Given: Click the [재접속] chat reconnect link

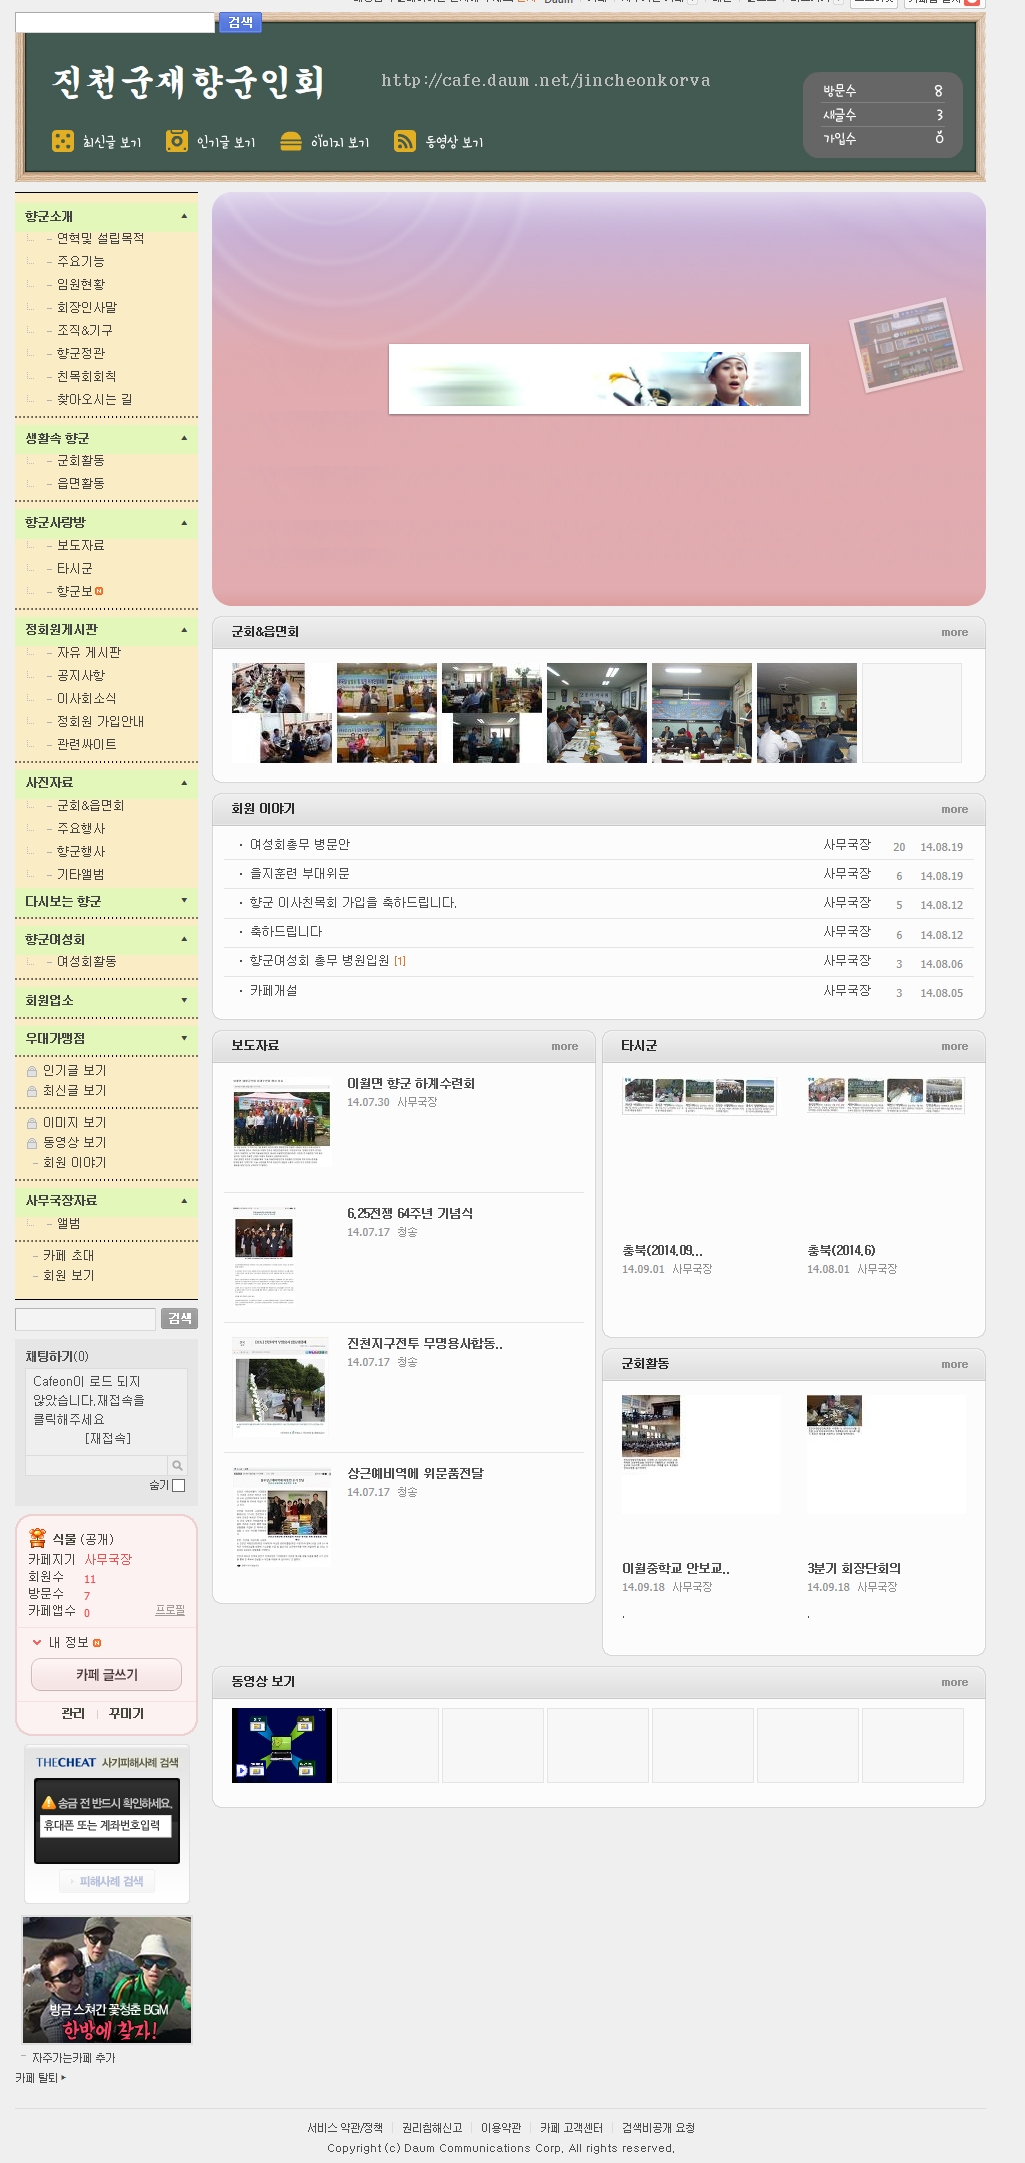Looking at the screenshot, I should (x=108, y=1438).
